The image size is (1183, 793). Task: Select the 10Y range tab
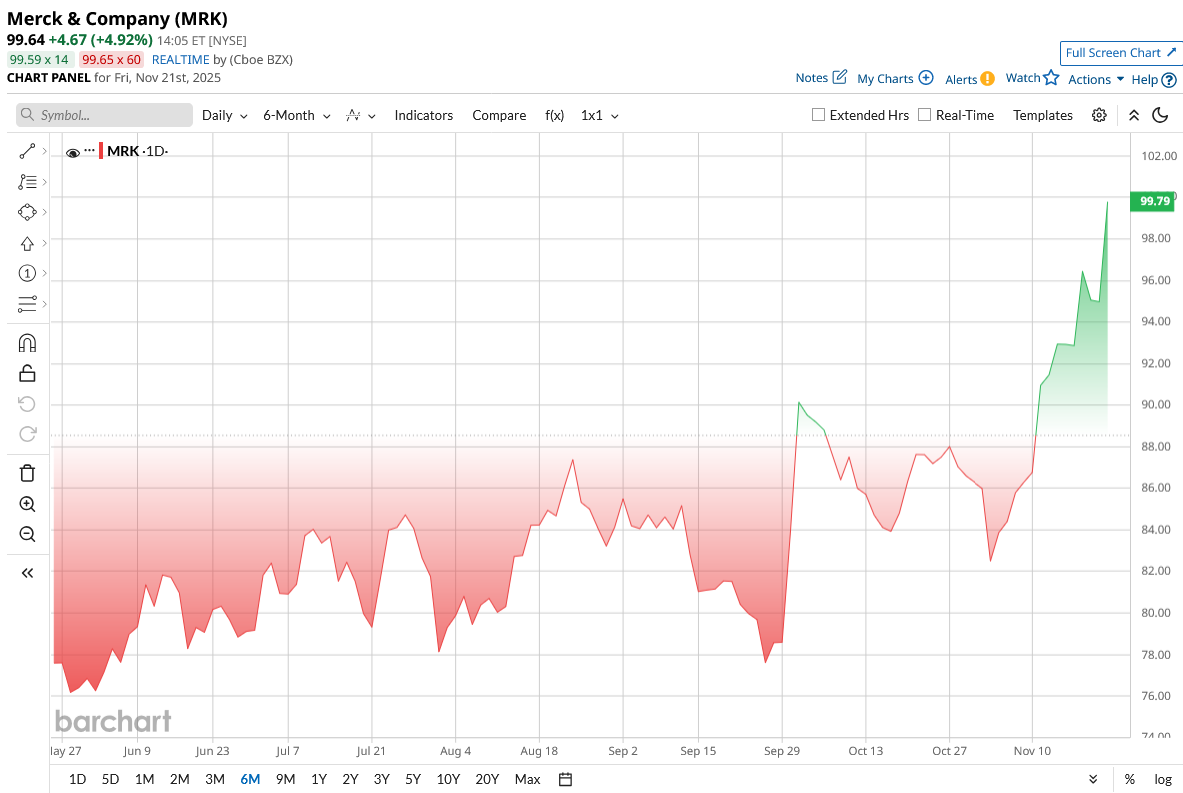point(448,779)
